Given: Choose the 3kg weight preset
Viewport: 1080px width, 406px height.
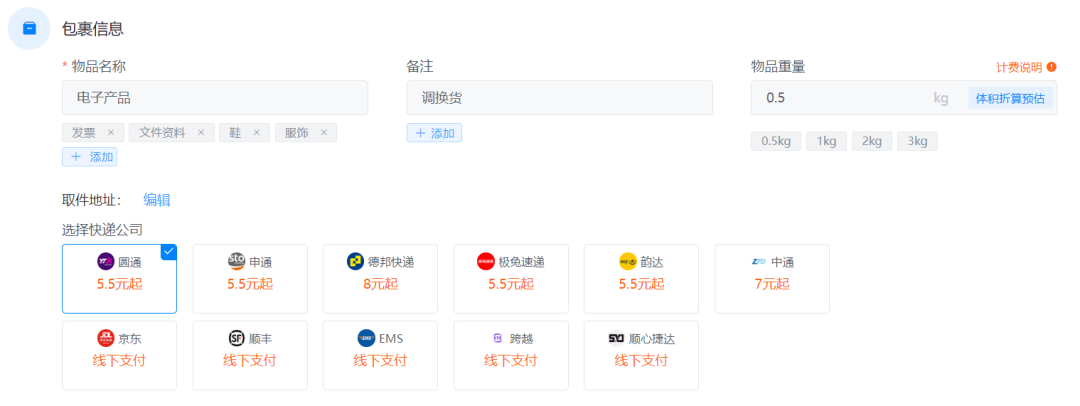Looking at the screenshot, I should pyautogui.click(x=917, y=141).
